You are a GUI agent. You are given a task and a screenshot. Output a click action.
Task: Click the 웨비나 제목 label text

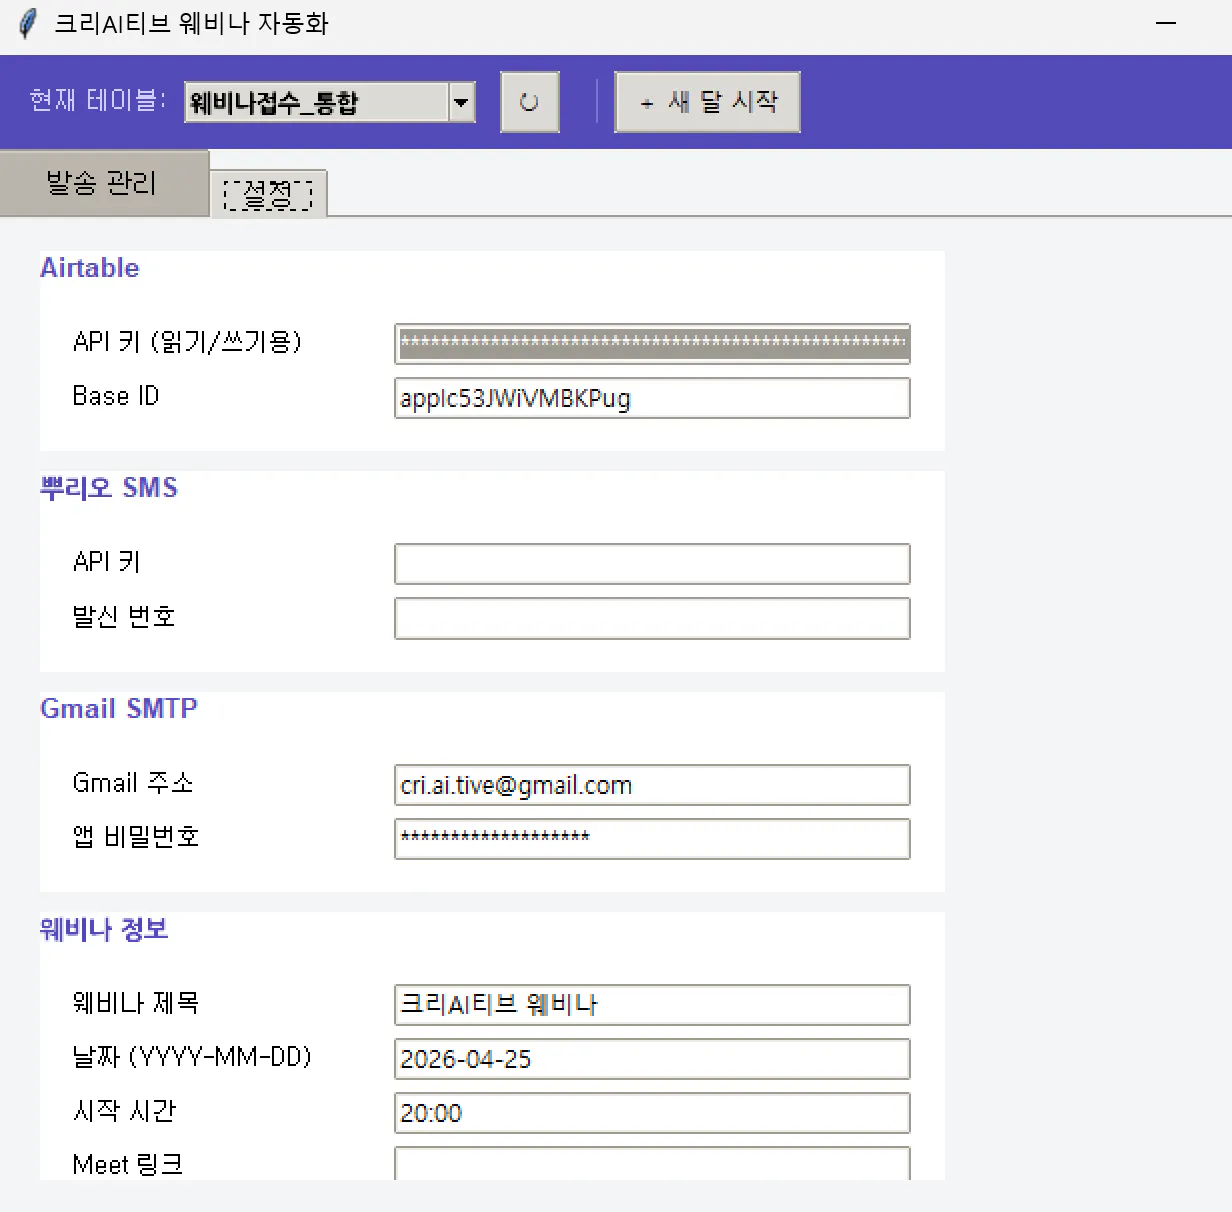coord(136,1003)
